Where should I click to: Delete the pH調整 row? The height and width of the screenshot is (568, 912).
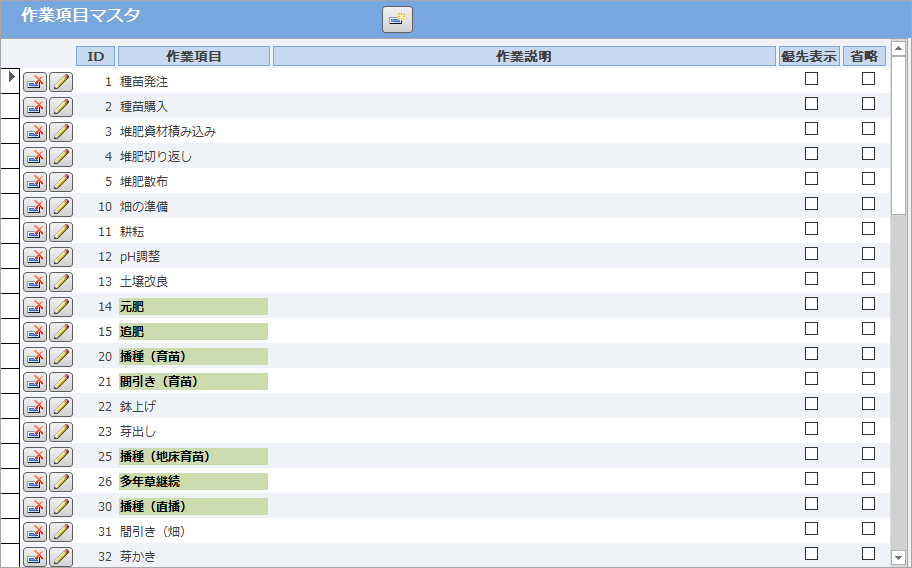[x=35, y=257]
